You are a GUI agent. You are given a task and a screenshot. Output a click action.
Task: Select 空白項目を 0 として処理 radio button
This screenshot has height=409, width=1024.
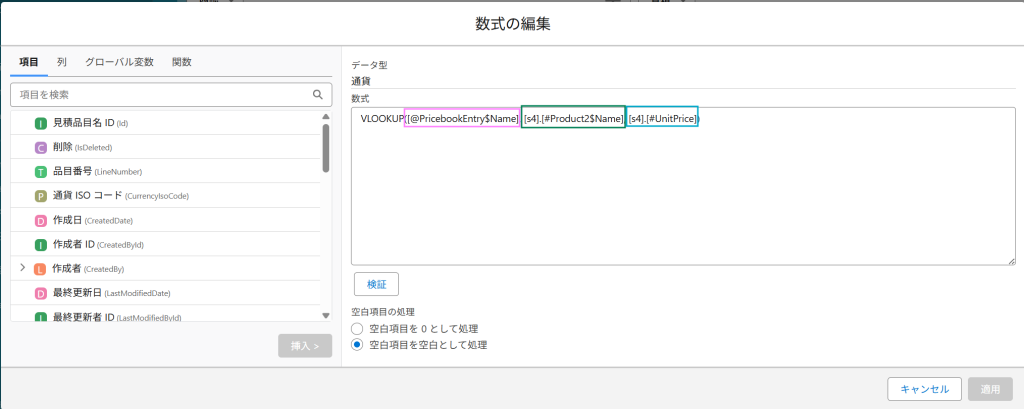tap(357, 328)
